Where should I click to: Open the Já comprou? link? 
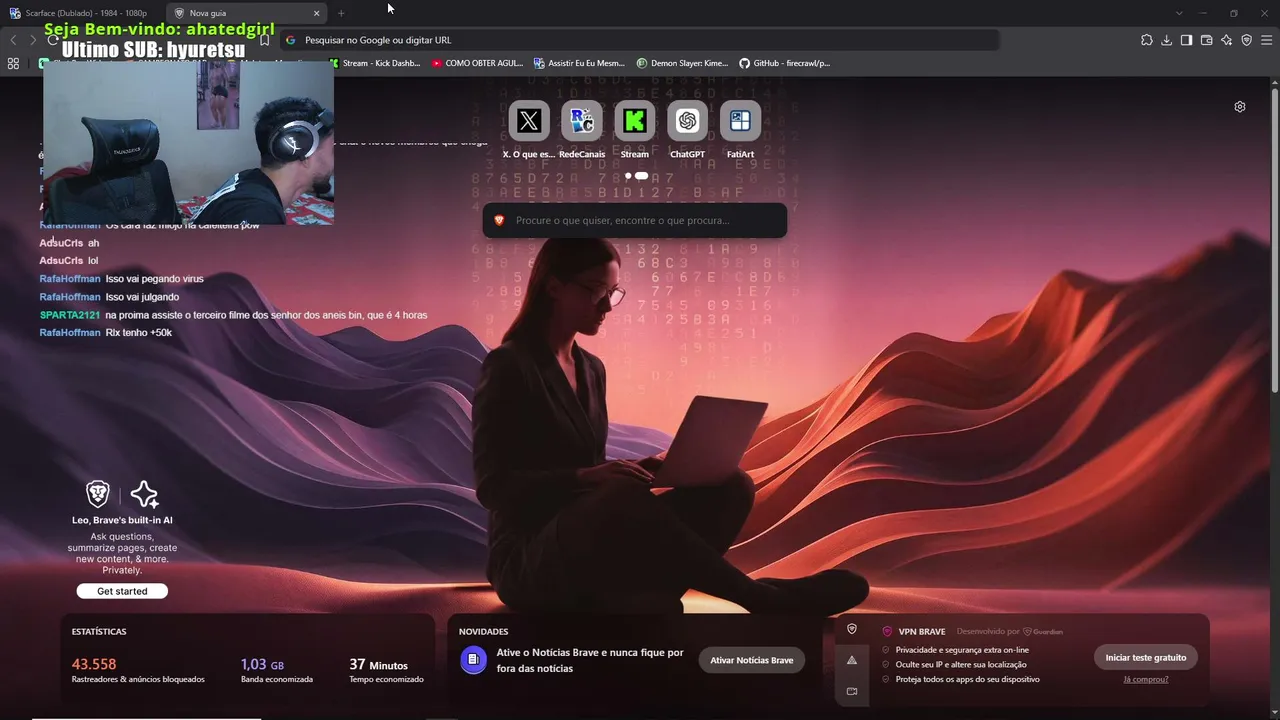pyautogui.click(x=1146, y=680)
